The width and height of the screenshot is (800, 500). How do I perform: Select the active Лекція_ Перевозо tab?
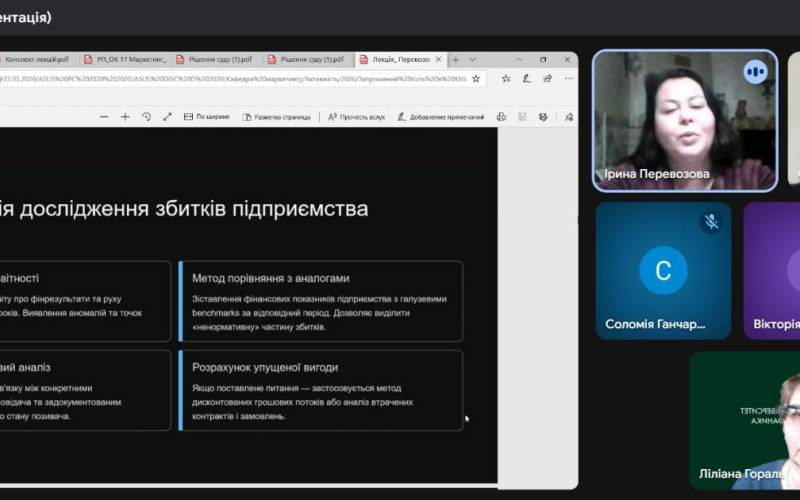point(401,60)
